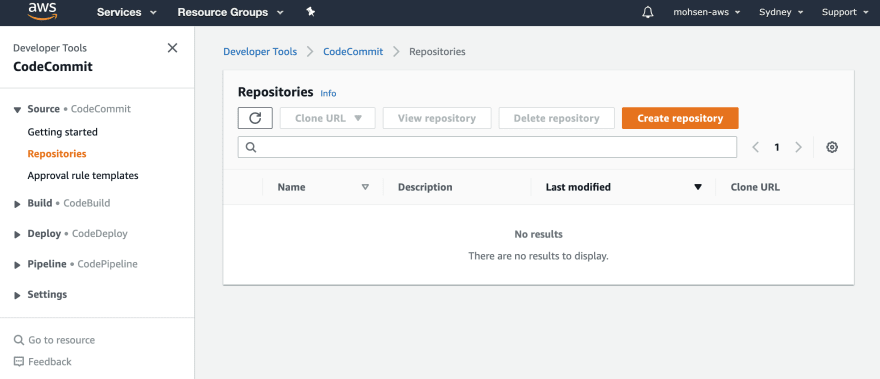Open the Sydney region selector
Viewport: 880px width, 379px height.
click(781, 12)
